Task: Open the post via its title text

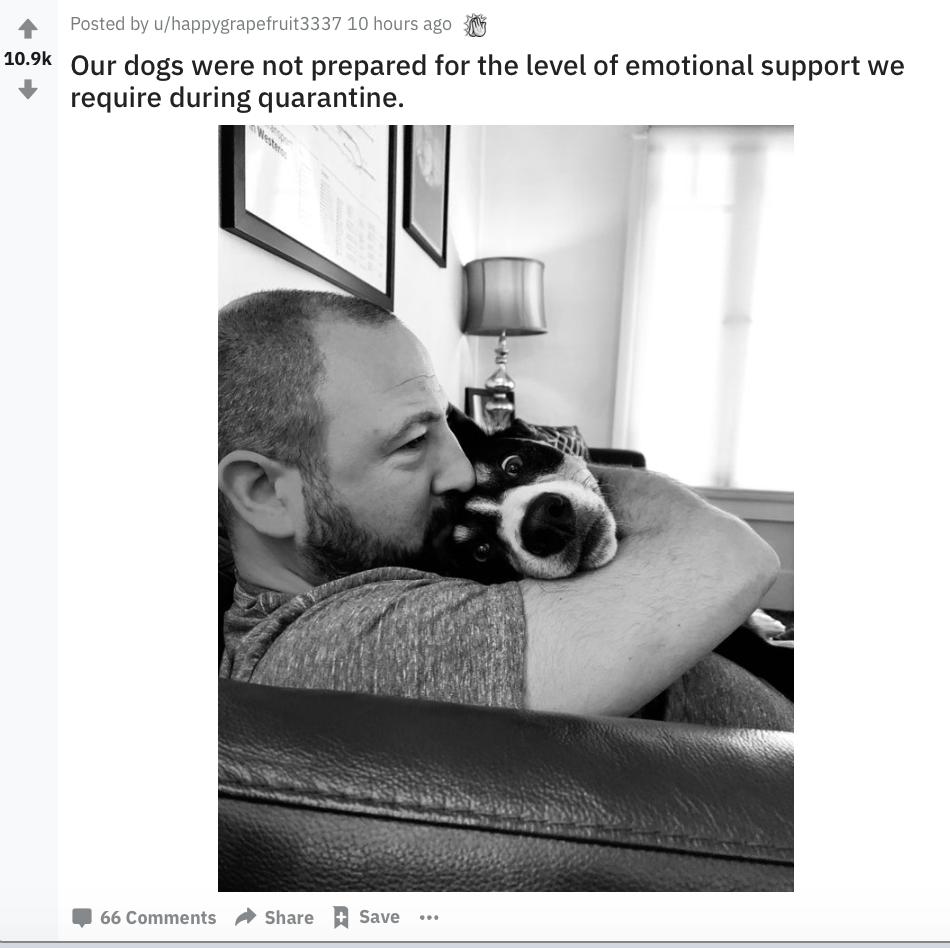Action: pyautogui.click(x=487, y=82)
